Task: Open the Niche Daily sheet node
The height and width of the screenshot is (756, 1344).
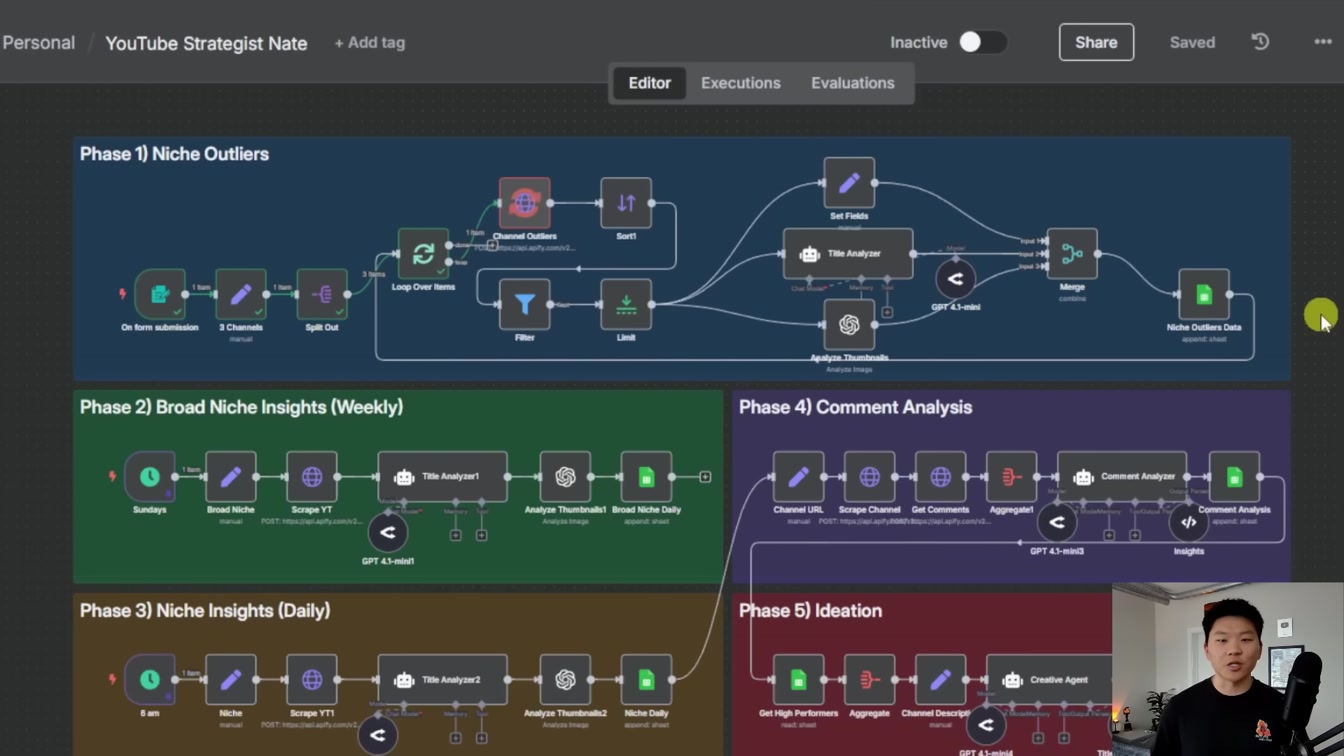Action: [x=646, y=680]
